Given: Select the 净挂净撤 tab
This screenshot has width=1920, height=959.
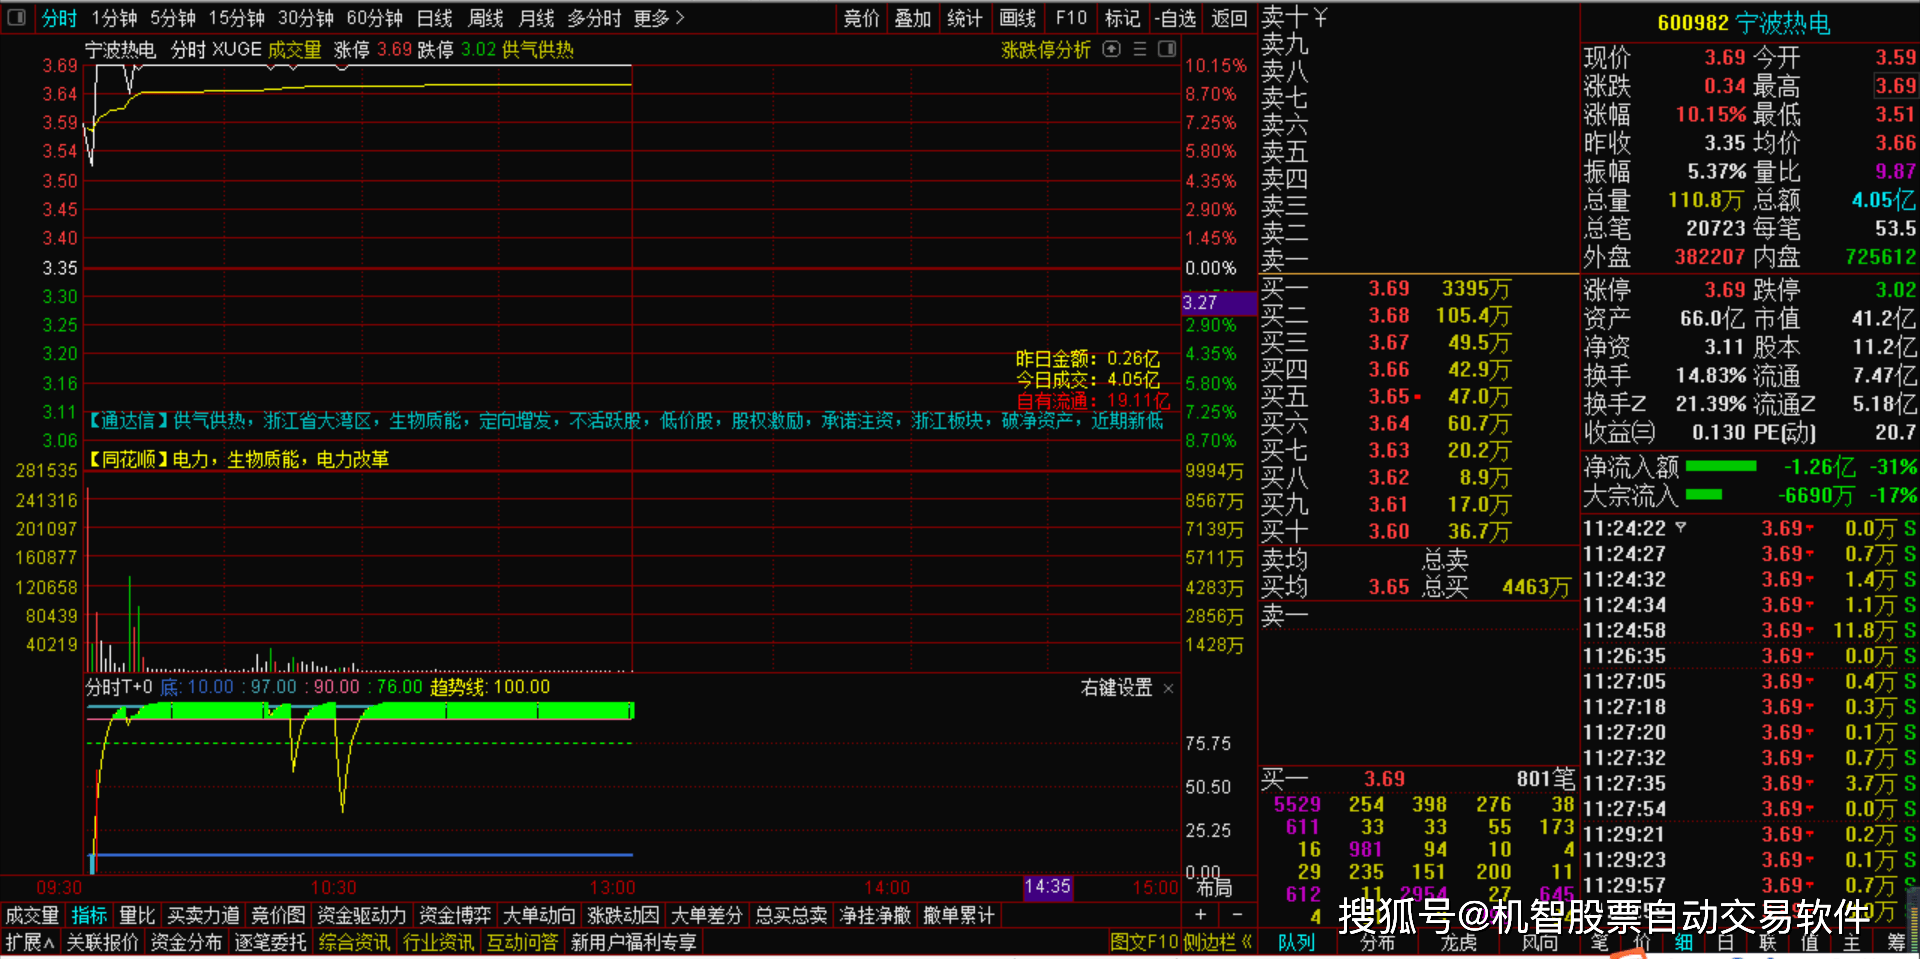Looking at the screenshot, I should click(x=875, y=915).
